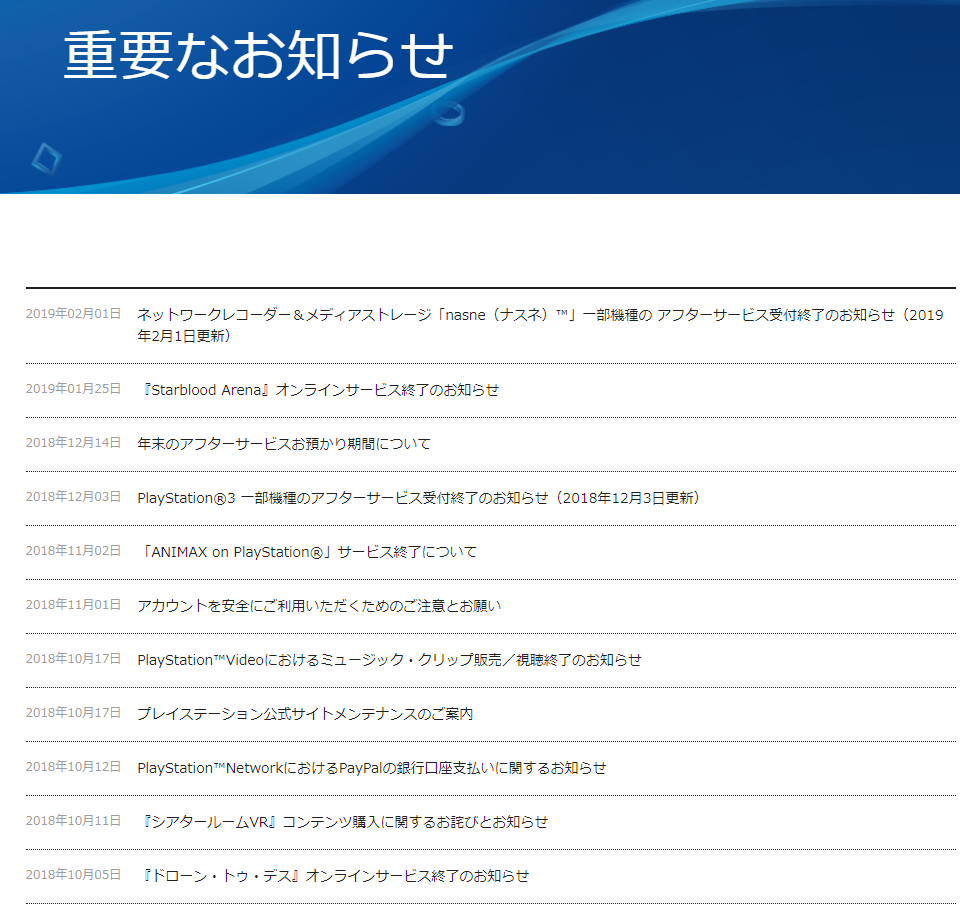The height and width of the screenshot is (905, 960).
Task: Click the 2018年11月01日 date label
Action: click(x=73, y=605)
